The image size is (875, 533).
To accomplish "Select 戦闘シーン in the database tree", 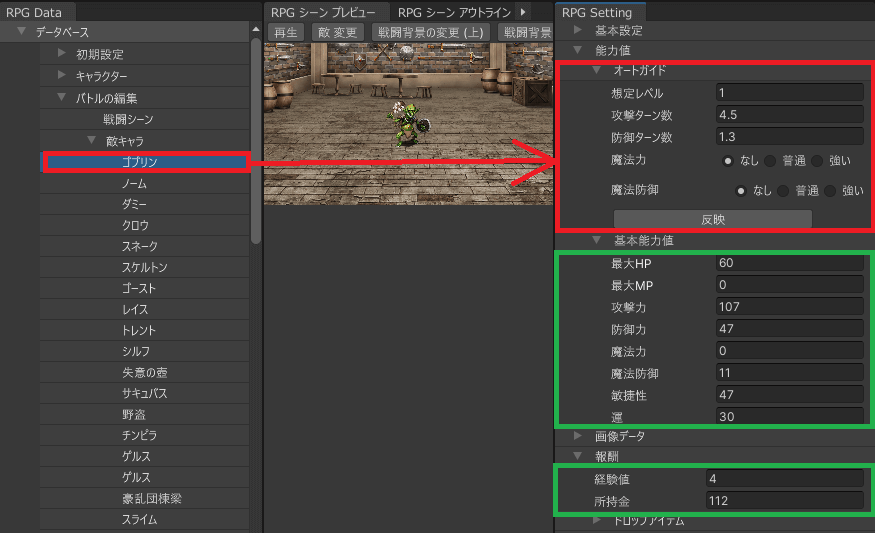I will pos(128,120).
